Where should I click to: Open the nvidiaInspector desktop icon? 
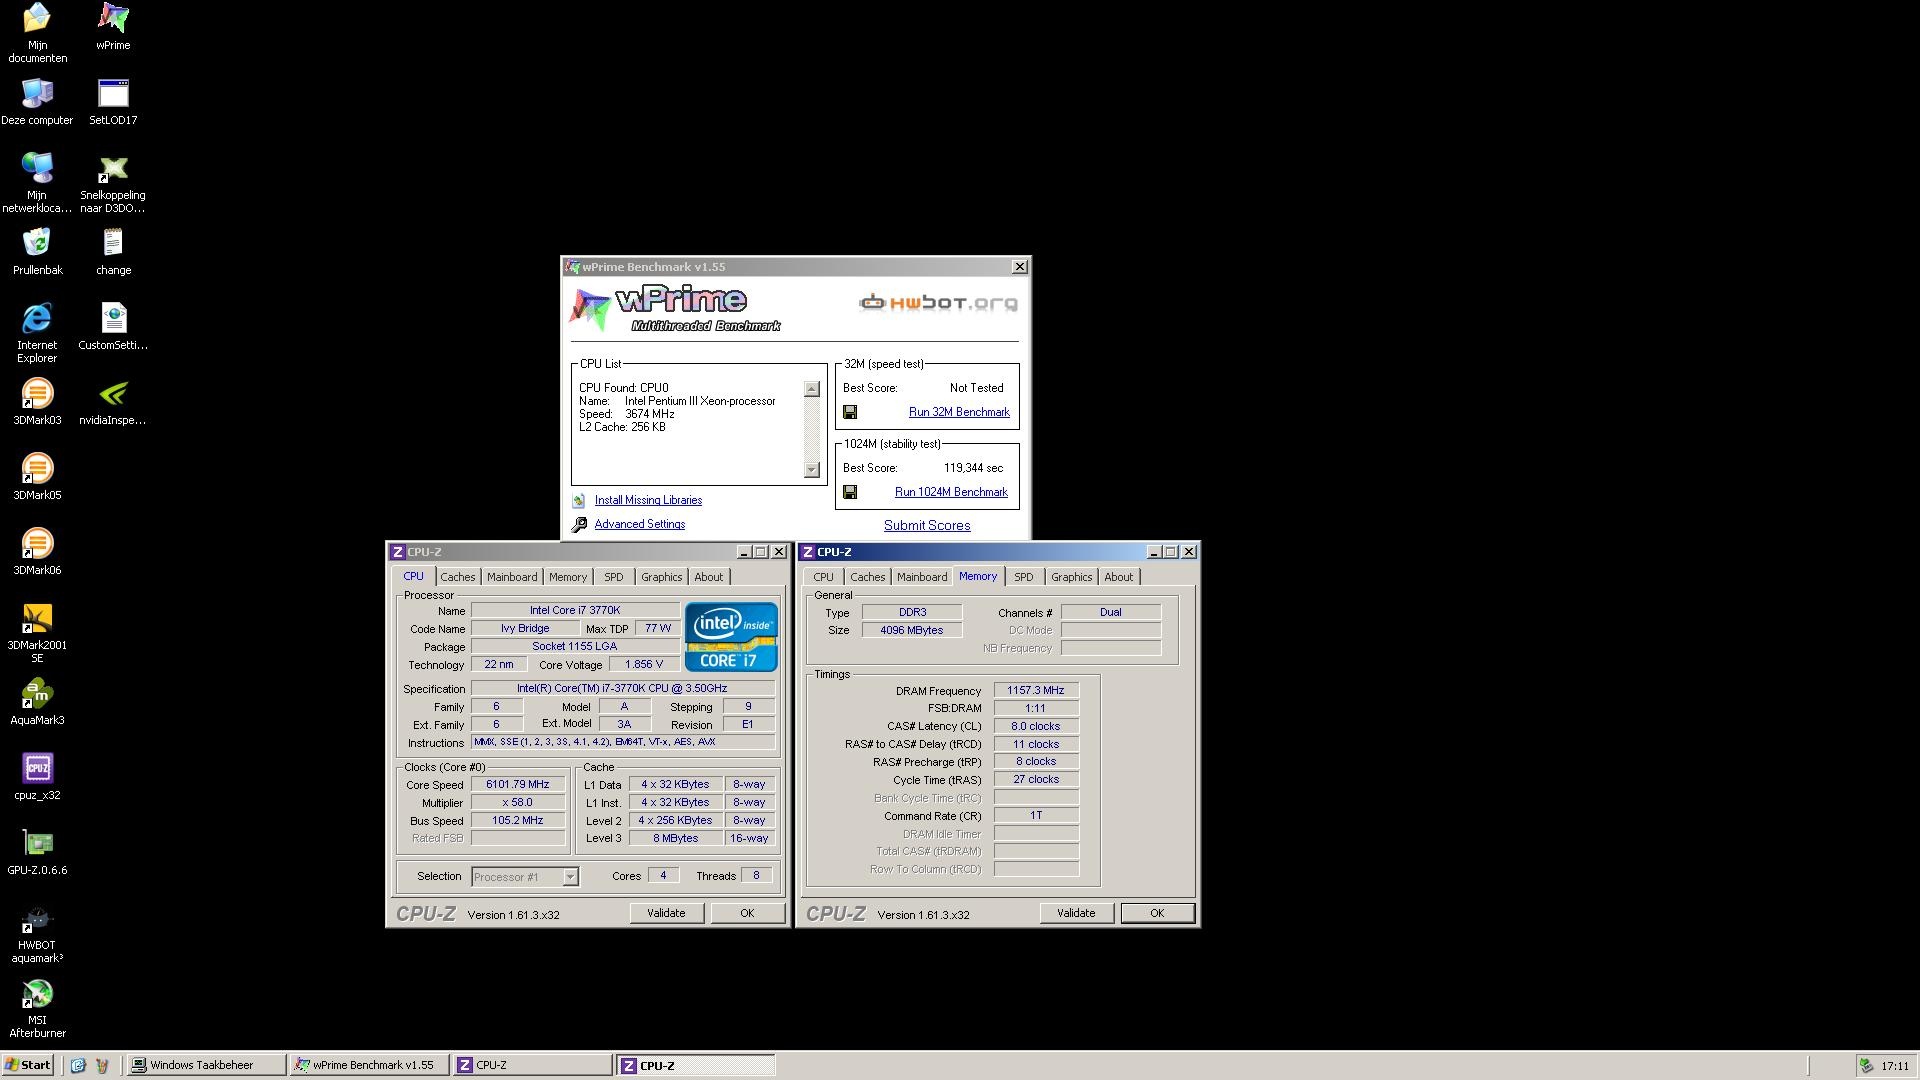tap(113, 394)
